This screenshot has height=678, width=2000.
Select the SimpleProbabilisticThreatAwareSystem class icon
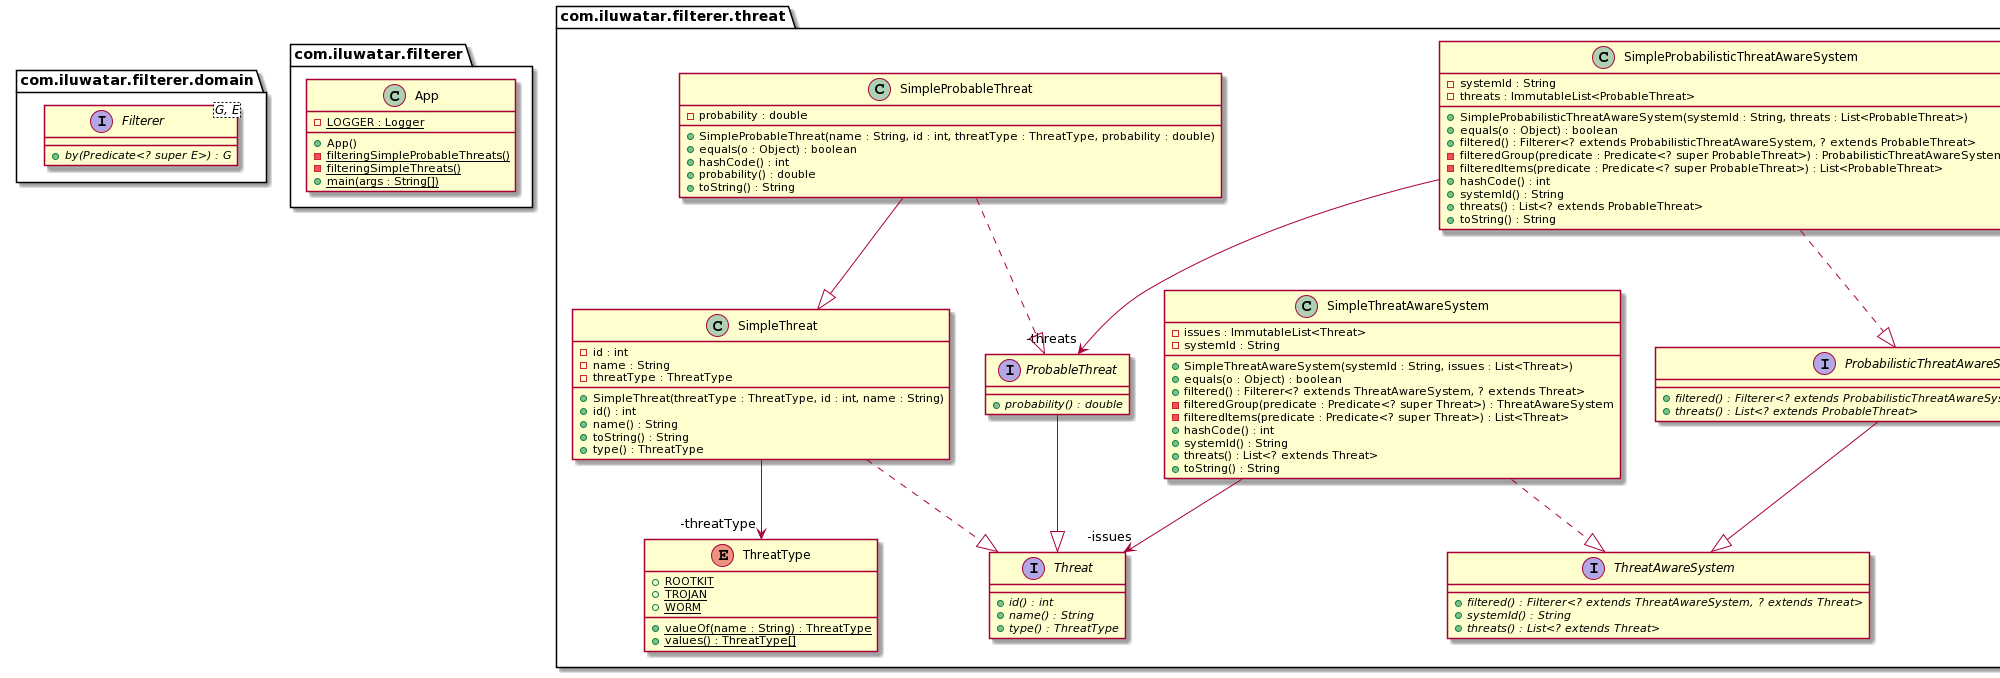(1603, 57)
